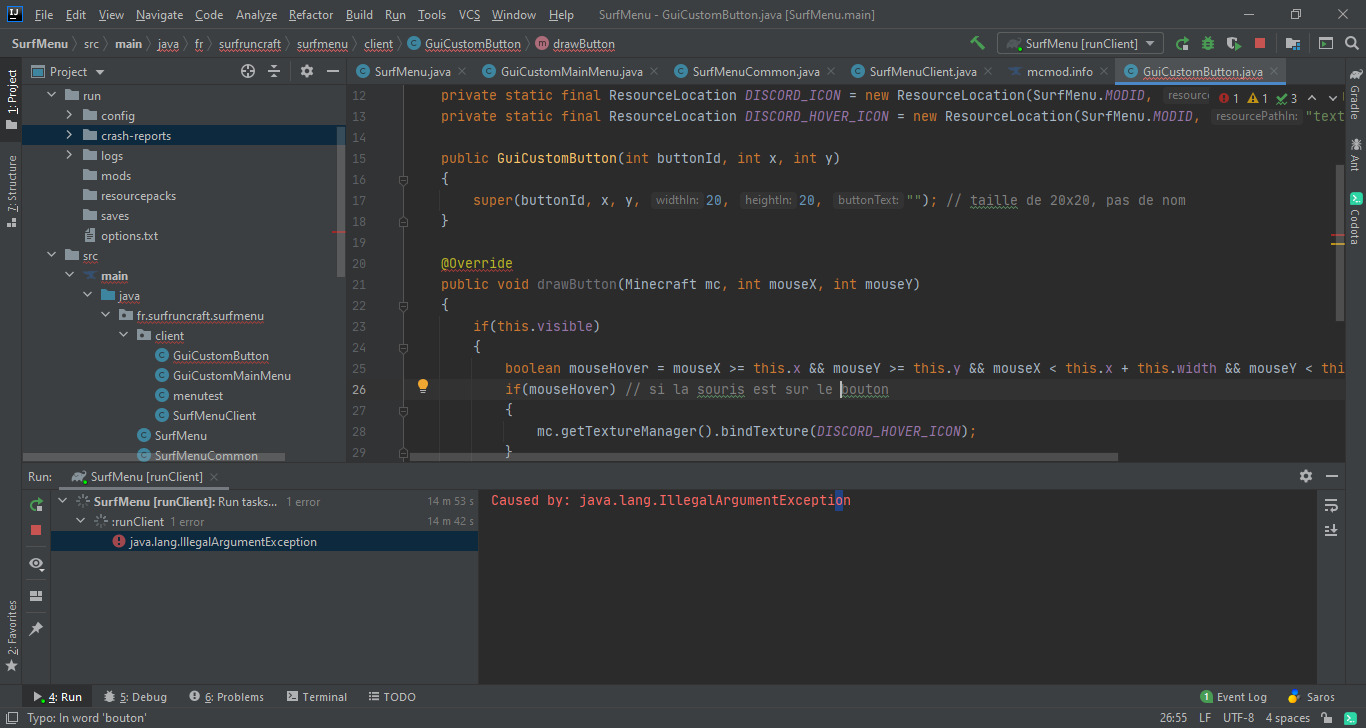
Task: Run SurfMenu with coverage
Action: (1234, 43)
